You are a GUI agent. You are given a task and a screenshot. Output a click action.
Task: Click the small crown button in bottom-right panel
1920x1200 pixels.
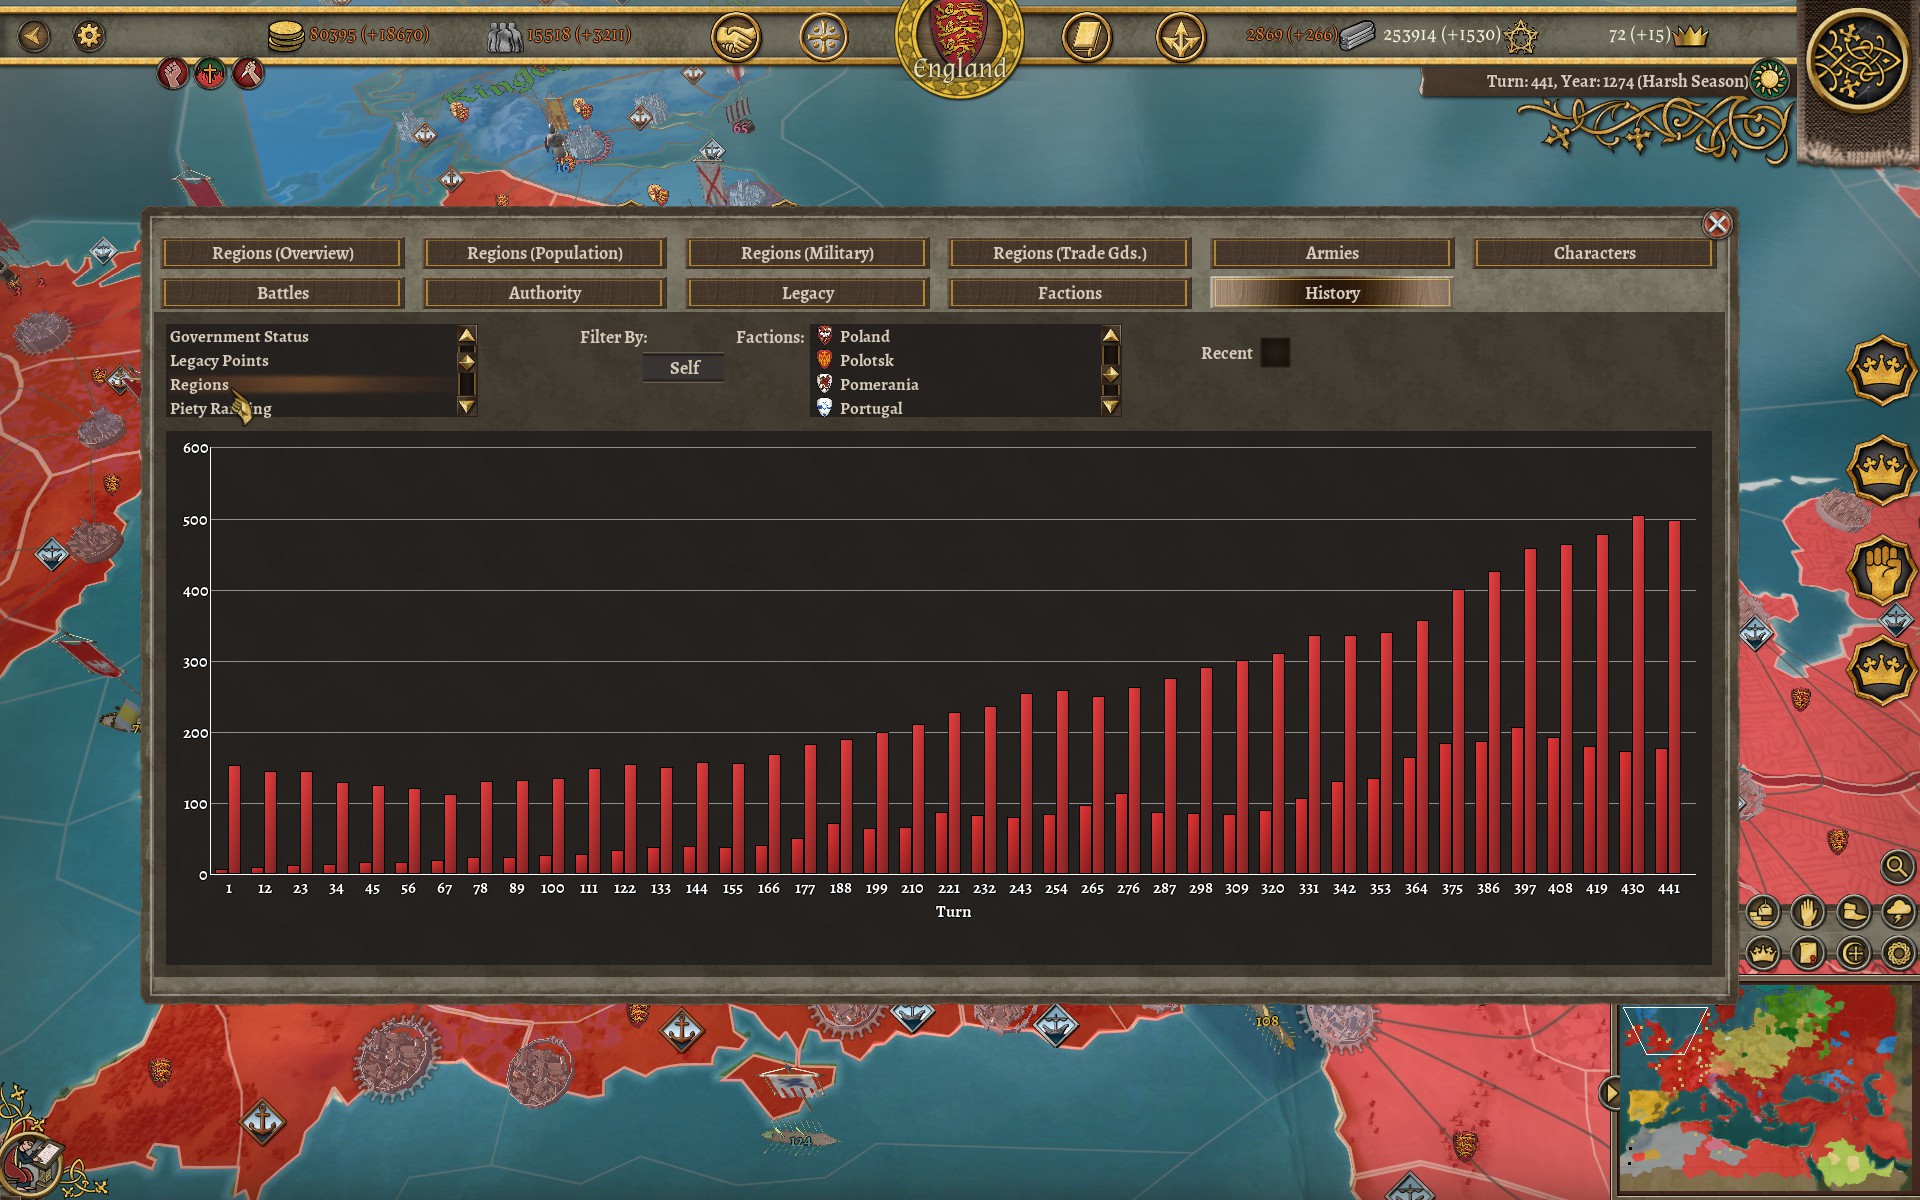(x=1762, y=953)
